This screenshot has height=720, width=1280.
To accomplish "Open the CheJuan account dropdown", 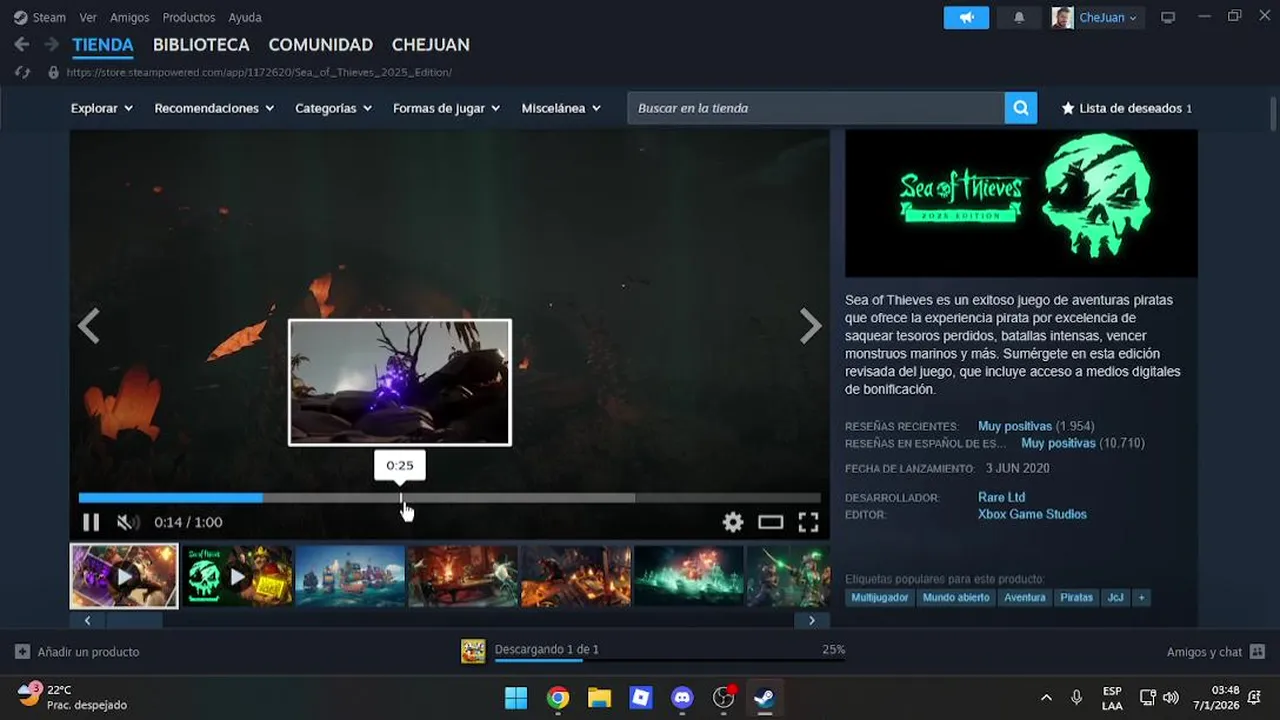I will [x=1107, y=18].
